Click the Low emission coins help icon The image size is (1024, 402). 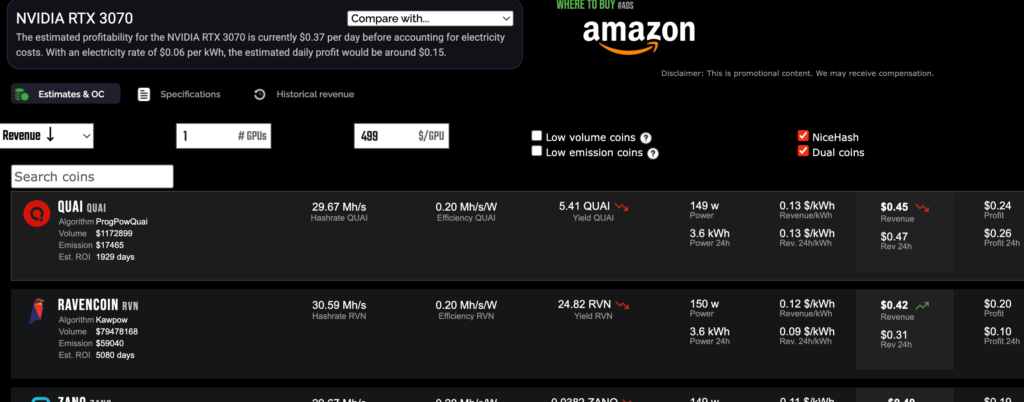click(x=653, y=154)
